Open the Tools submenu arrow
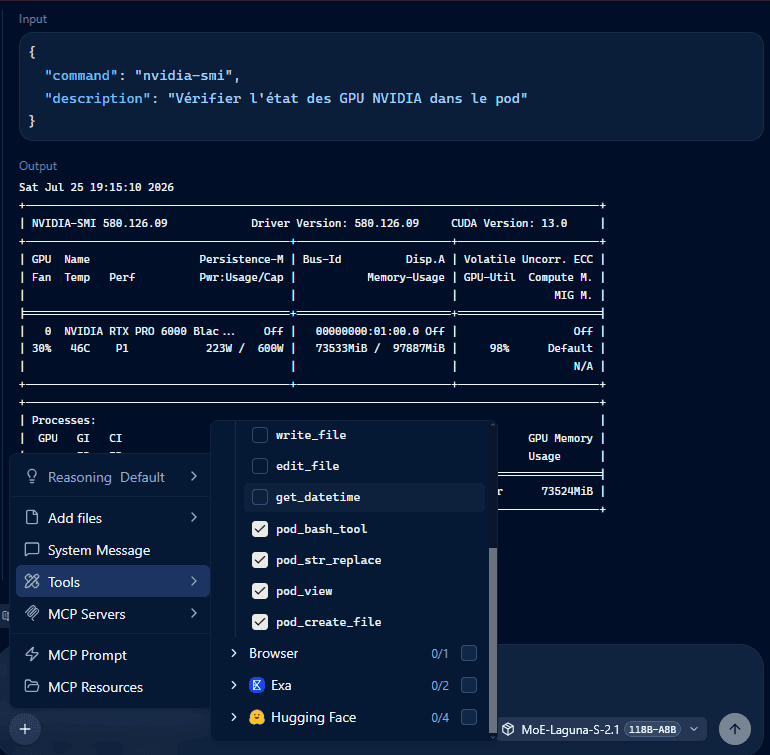770x755 pixels. (x=193, y=581)
